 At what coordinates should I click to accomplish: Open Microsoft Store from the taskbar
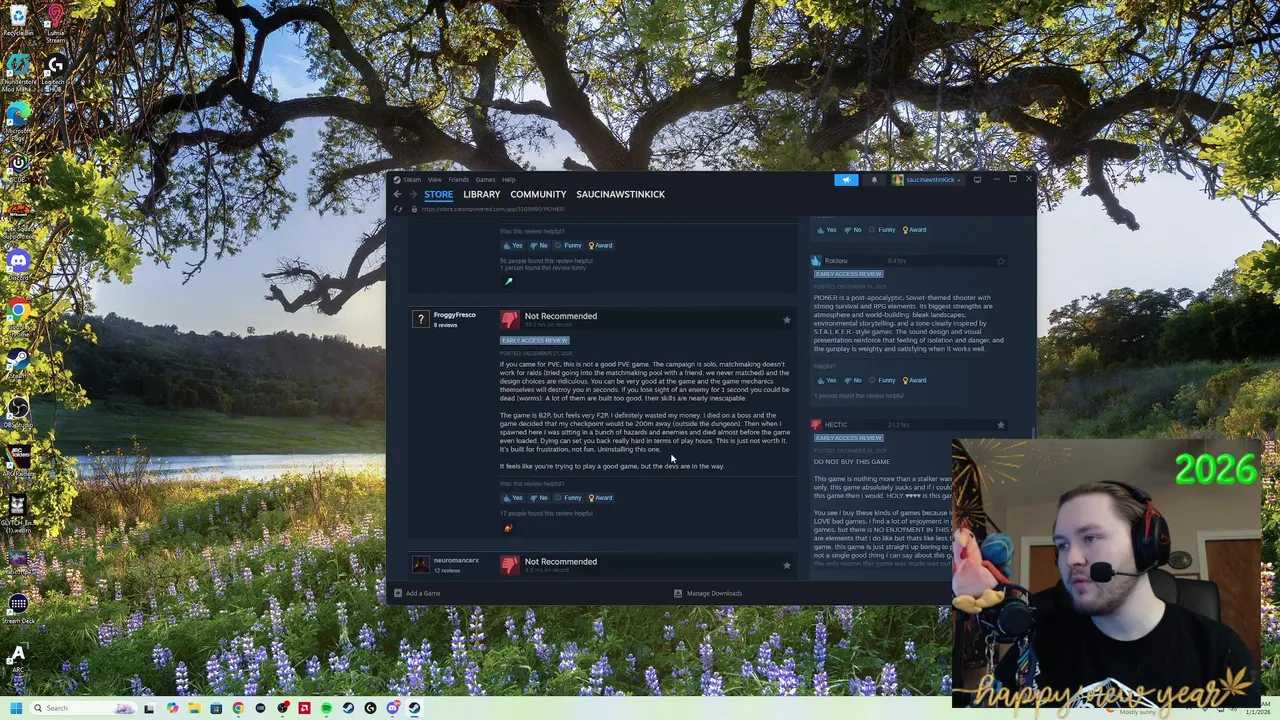pyautogui.click(x=216, y=708)
